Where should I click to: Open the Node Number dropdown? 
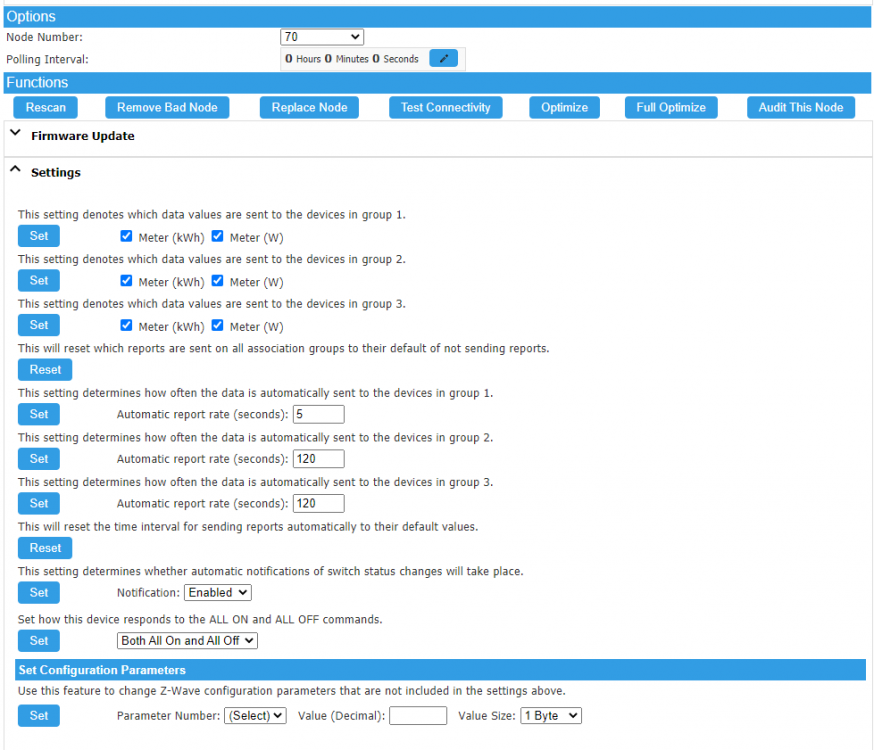click(322, 37)
